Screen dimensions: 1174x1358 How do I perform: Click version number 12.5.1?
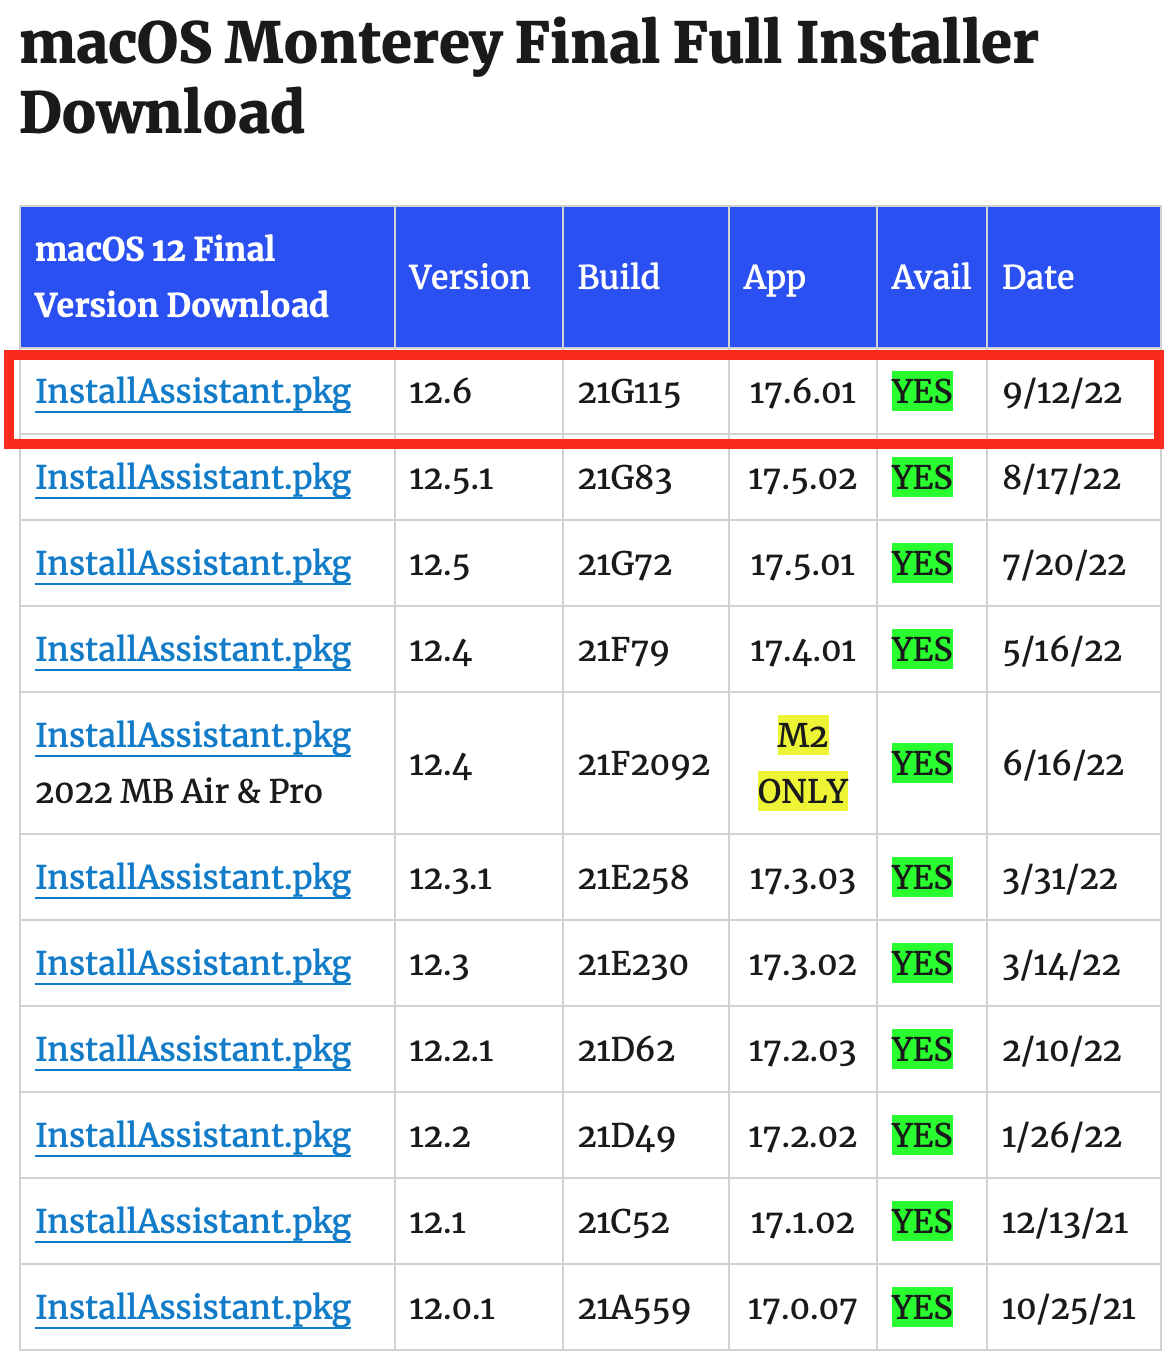pos(451,479)
